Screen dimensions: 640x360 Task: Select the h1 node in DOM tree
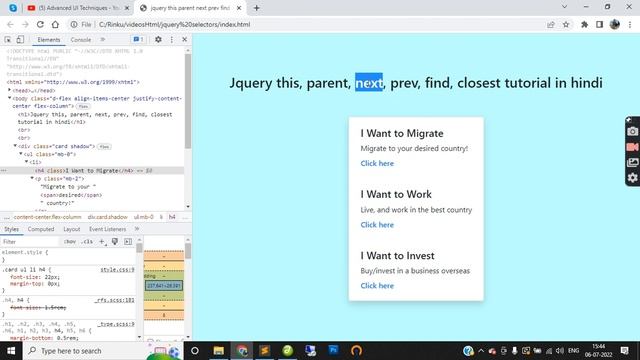pyautogui.click(x=95, y=118)
